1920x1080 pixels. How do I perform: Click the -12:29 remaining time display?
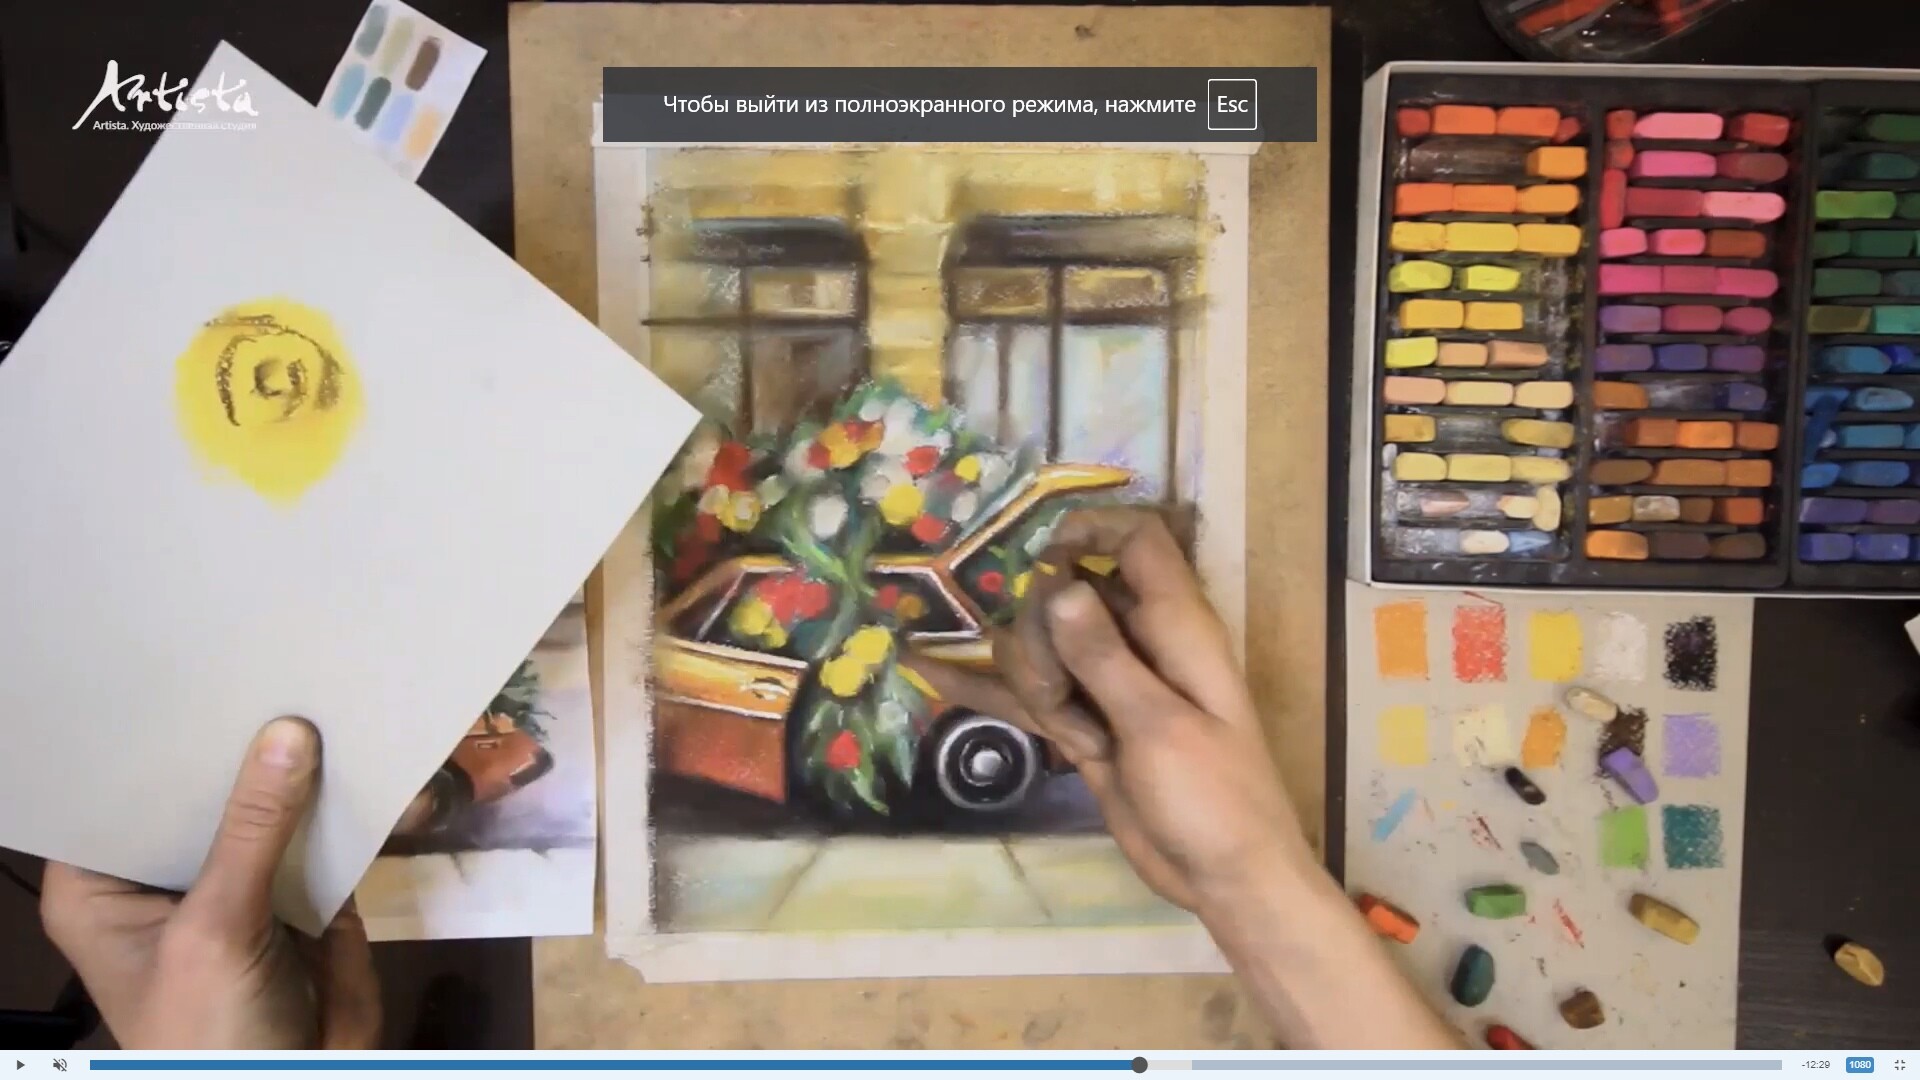point(1815,1065)
